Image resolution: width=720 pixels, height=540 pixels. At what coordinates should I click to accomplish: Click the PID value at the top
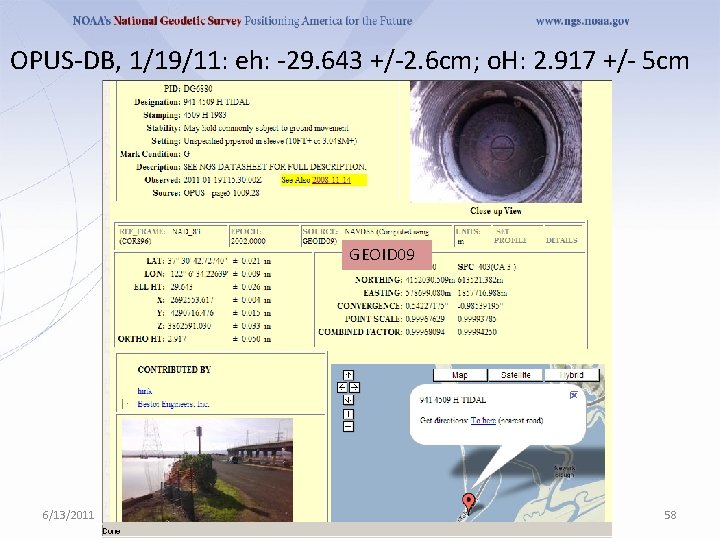[x=198, y=89]
